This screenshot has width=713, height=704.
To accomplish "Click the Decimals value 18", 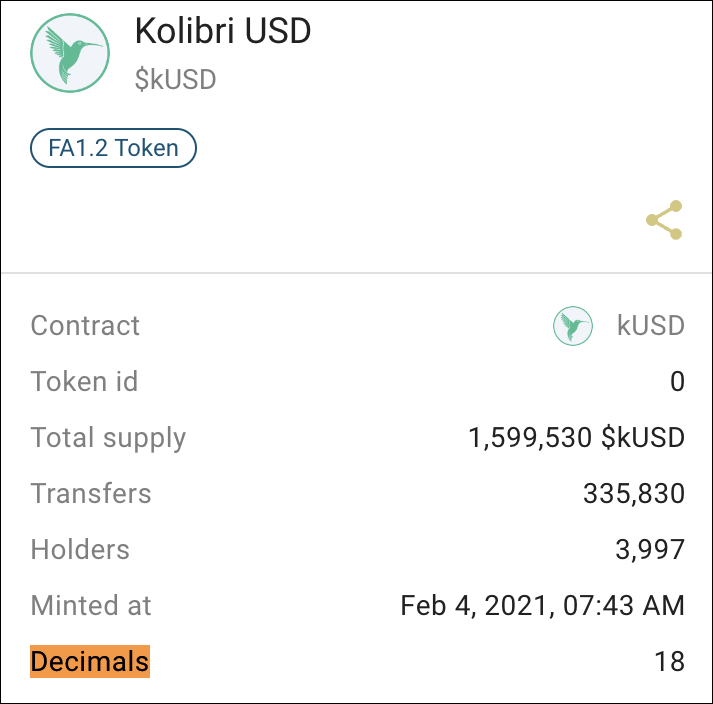I will coord(670,661).
